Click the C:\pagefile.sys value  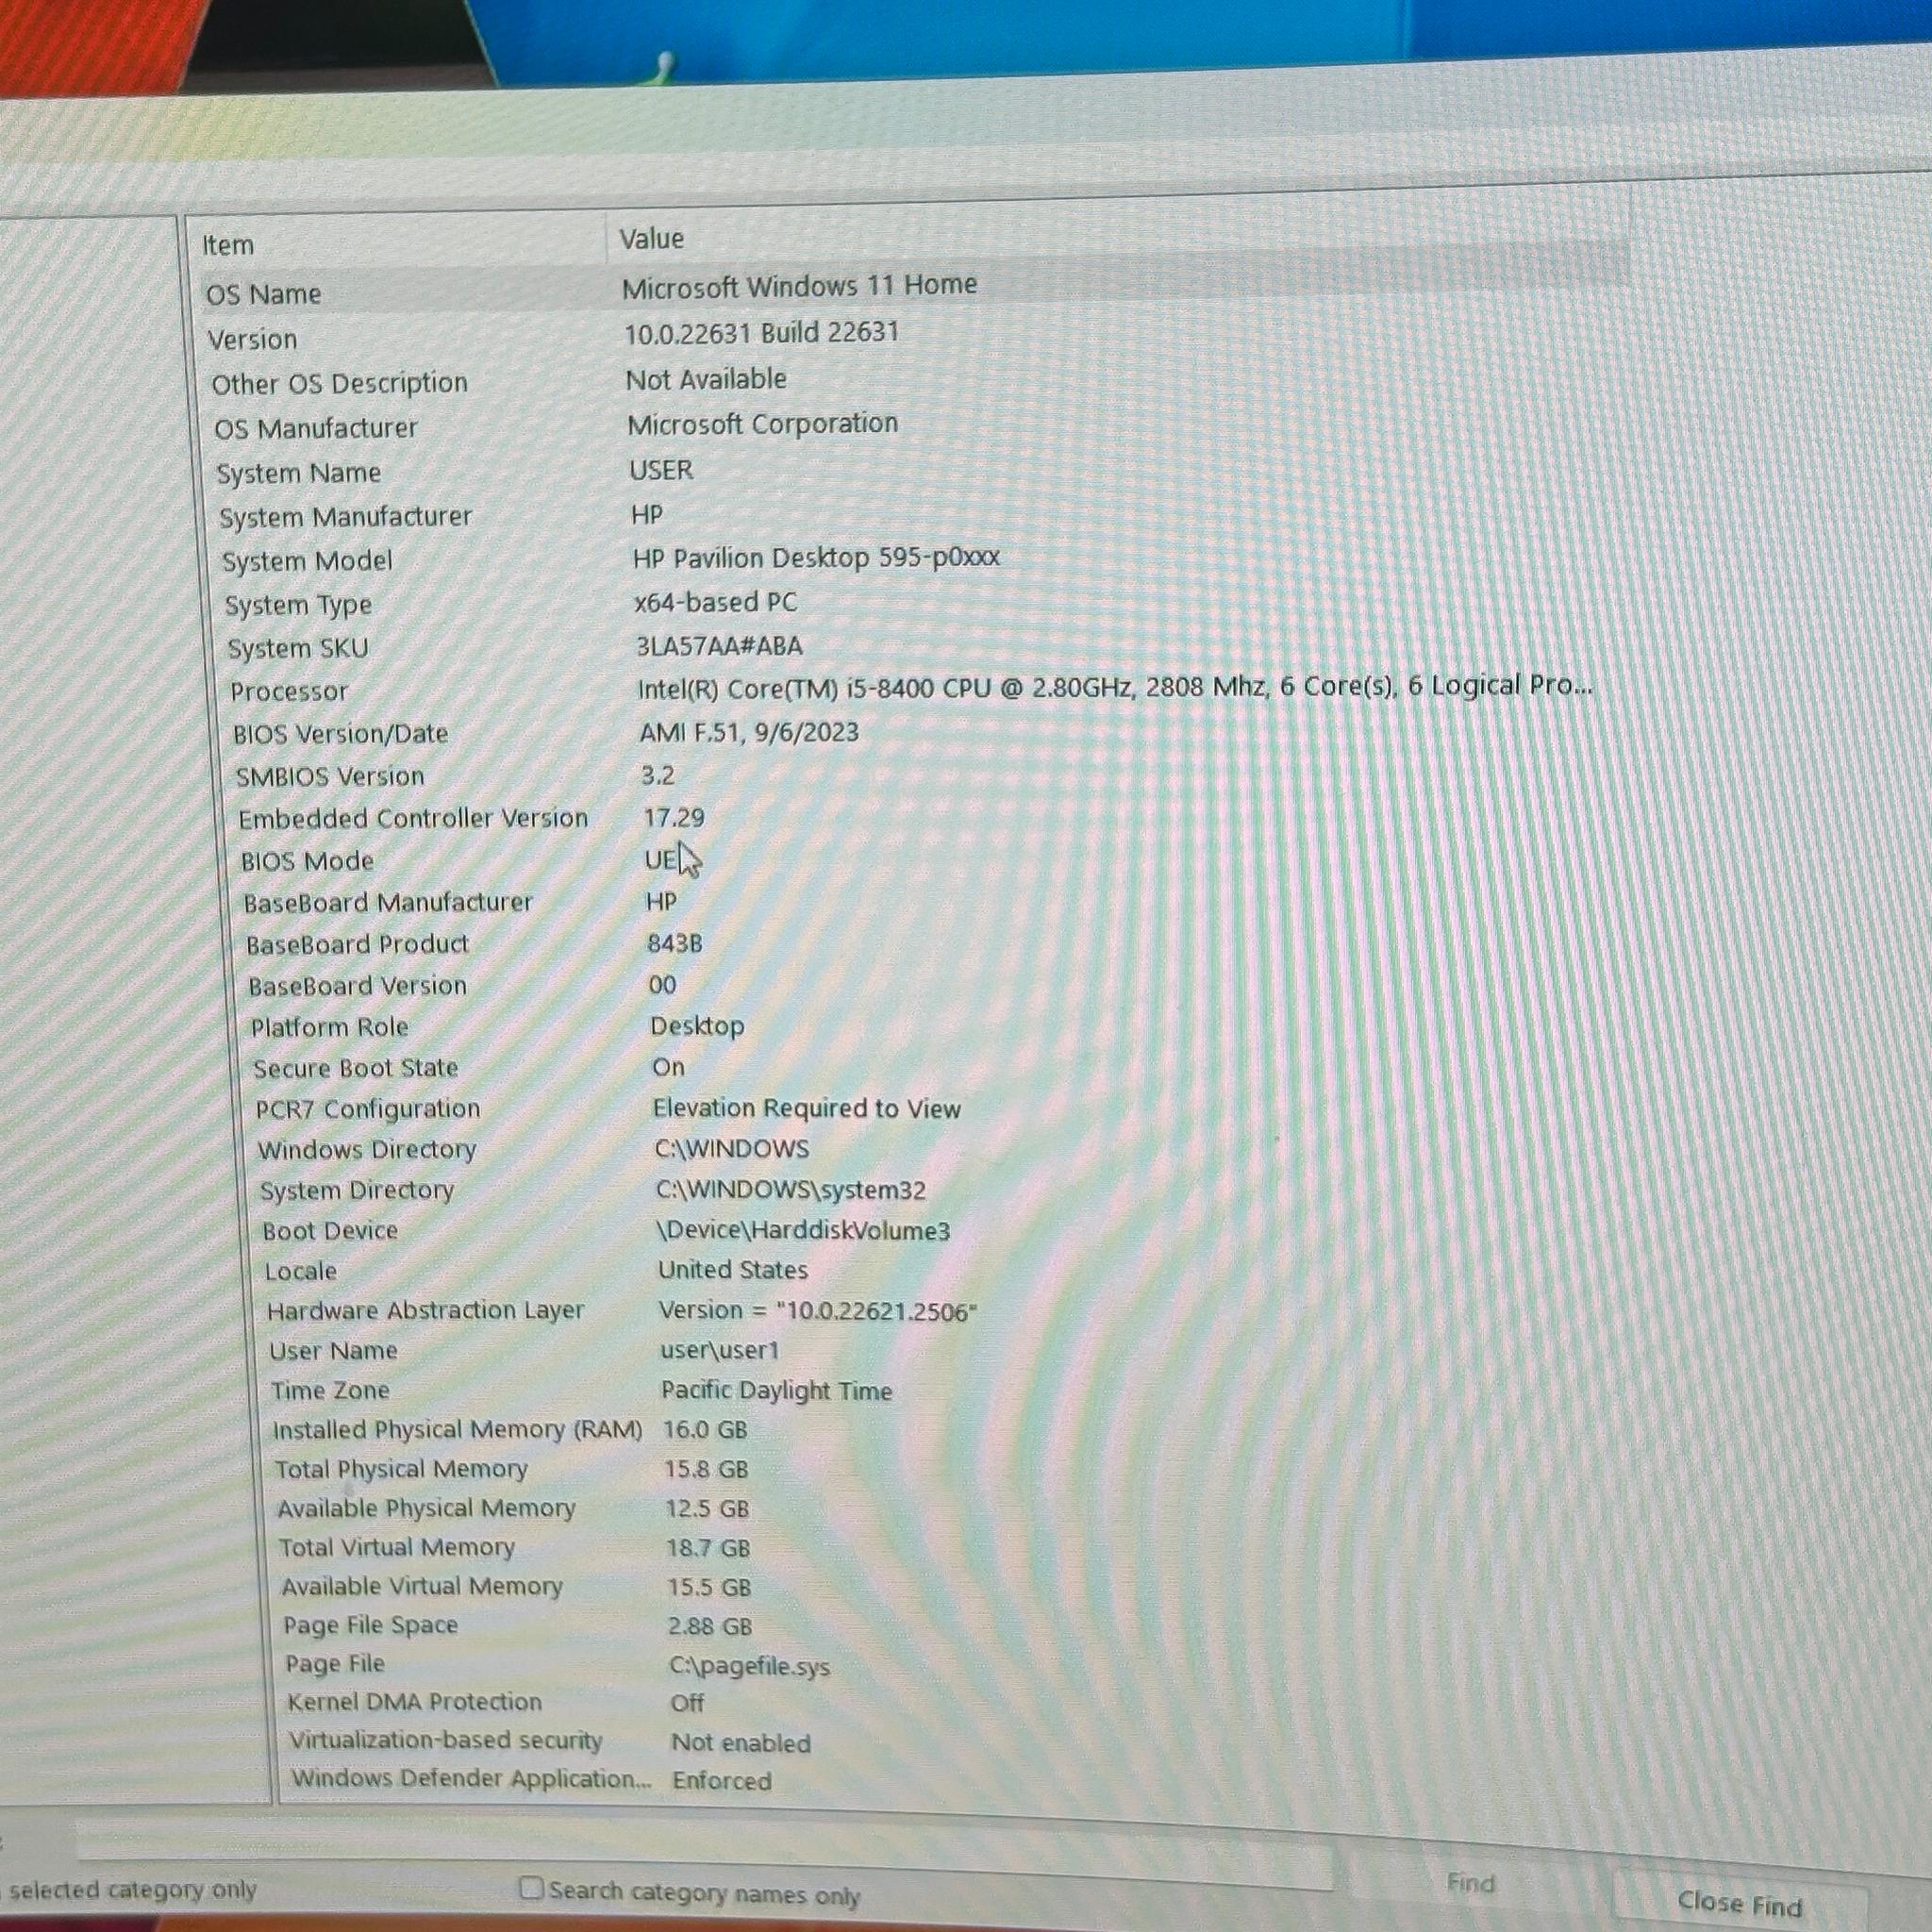point(750,1665)
